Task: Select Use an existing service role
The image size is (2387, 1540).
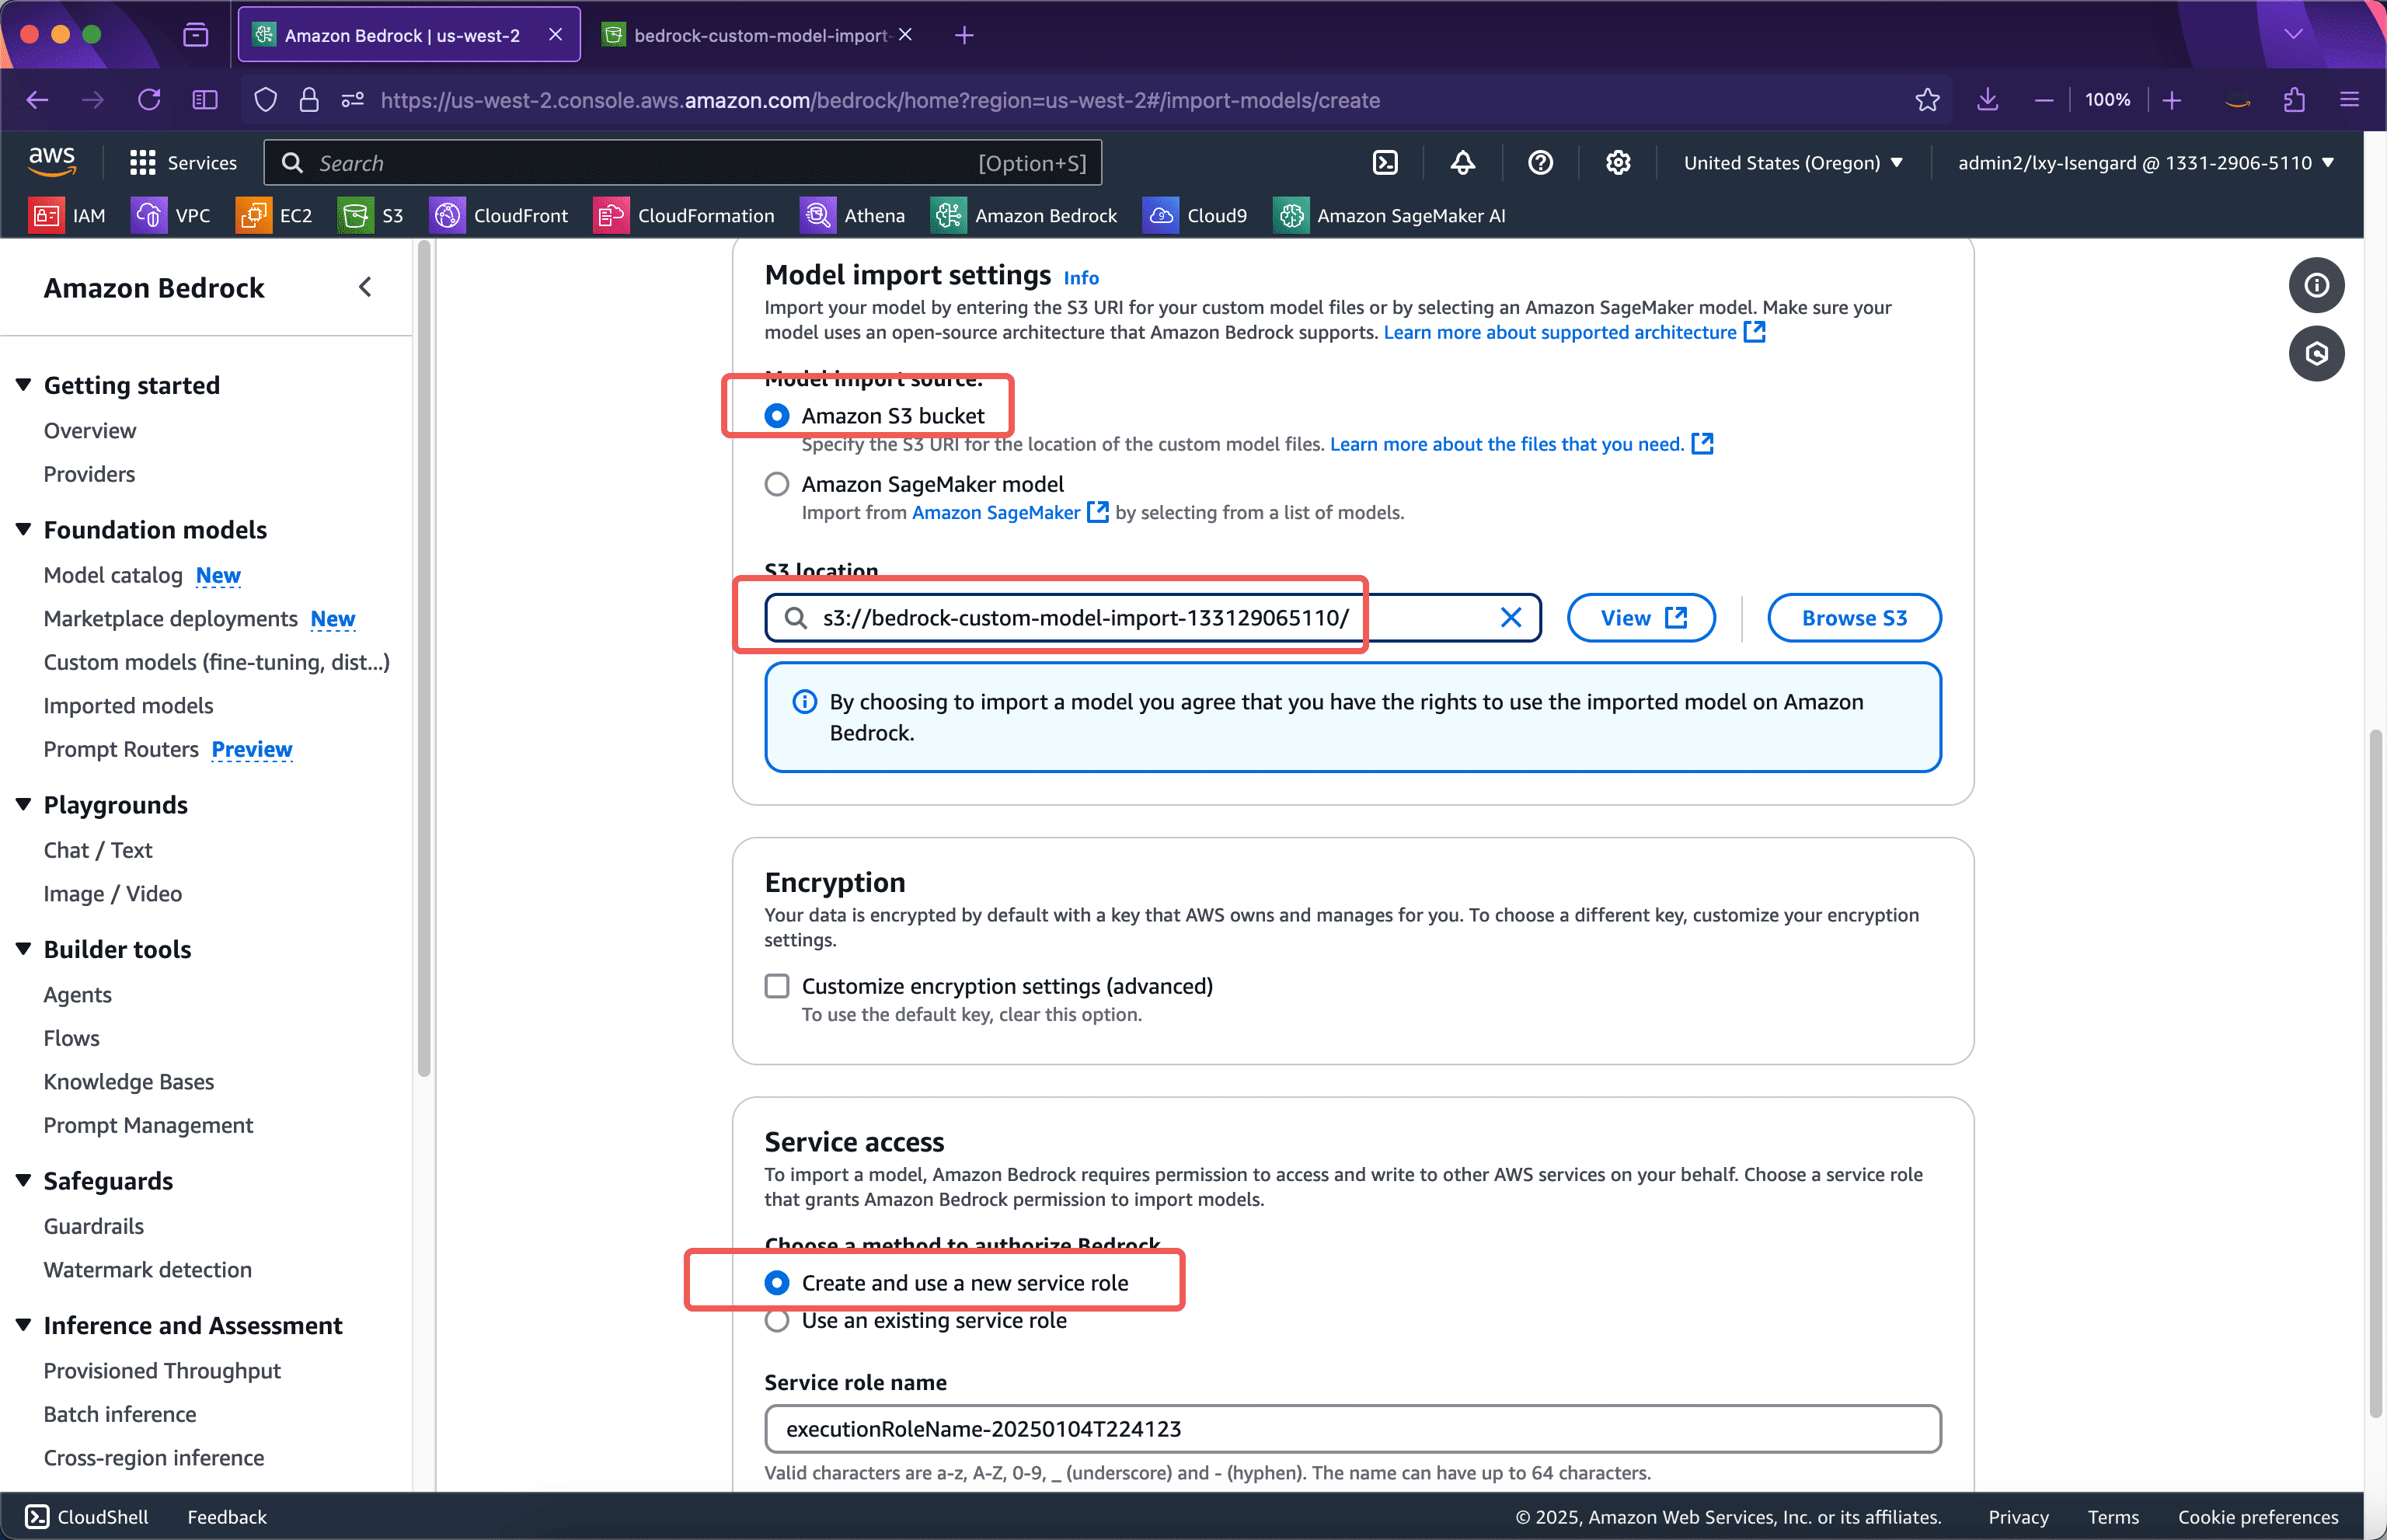Action: pyautogui.click(x=777, y=1320)
